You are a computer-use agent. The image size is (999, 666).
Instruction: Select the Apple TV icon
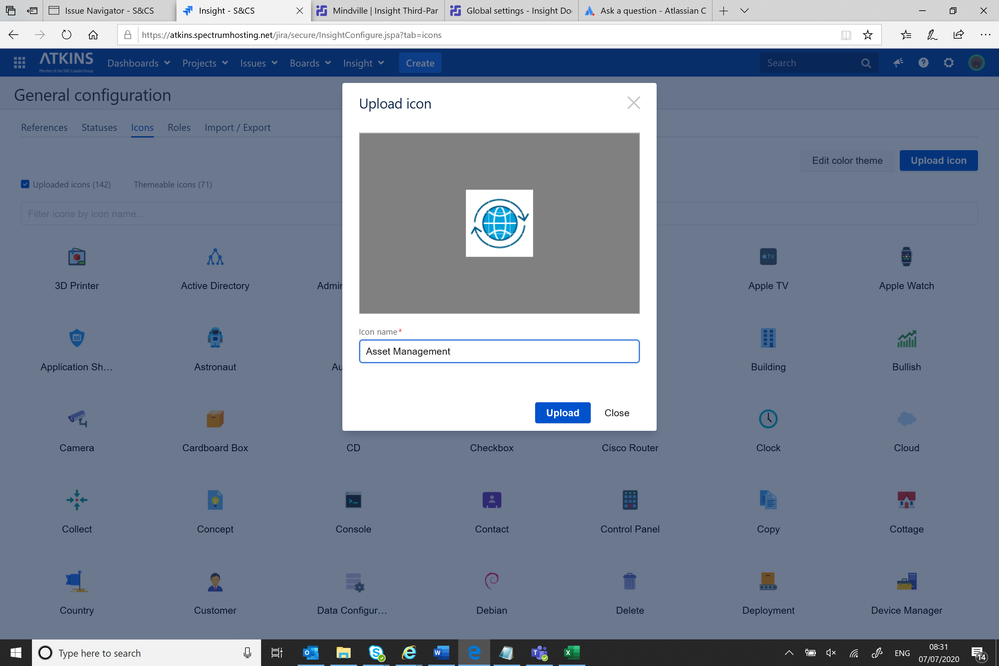click(x=768, y=257)
